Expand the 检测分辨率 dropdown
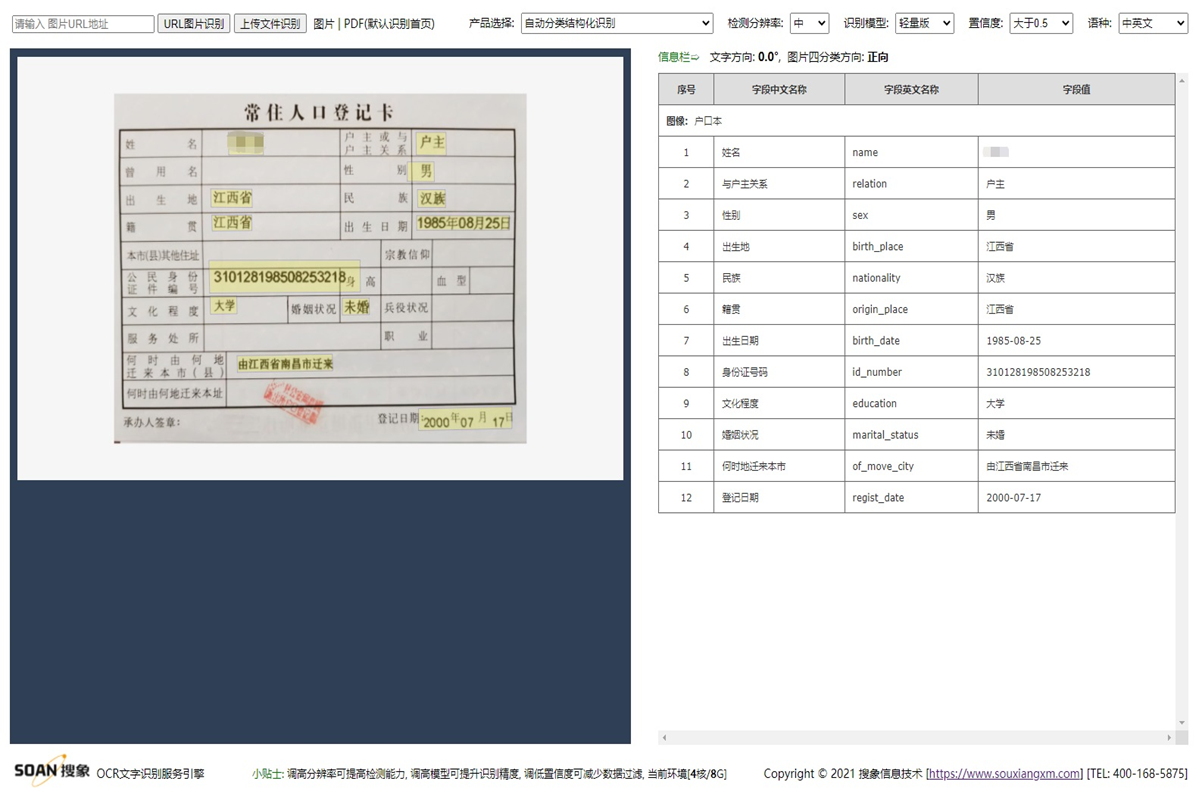Image resolution: width=1199 pixels, height=800 pixels. coord(808,23)
